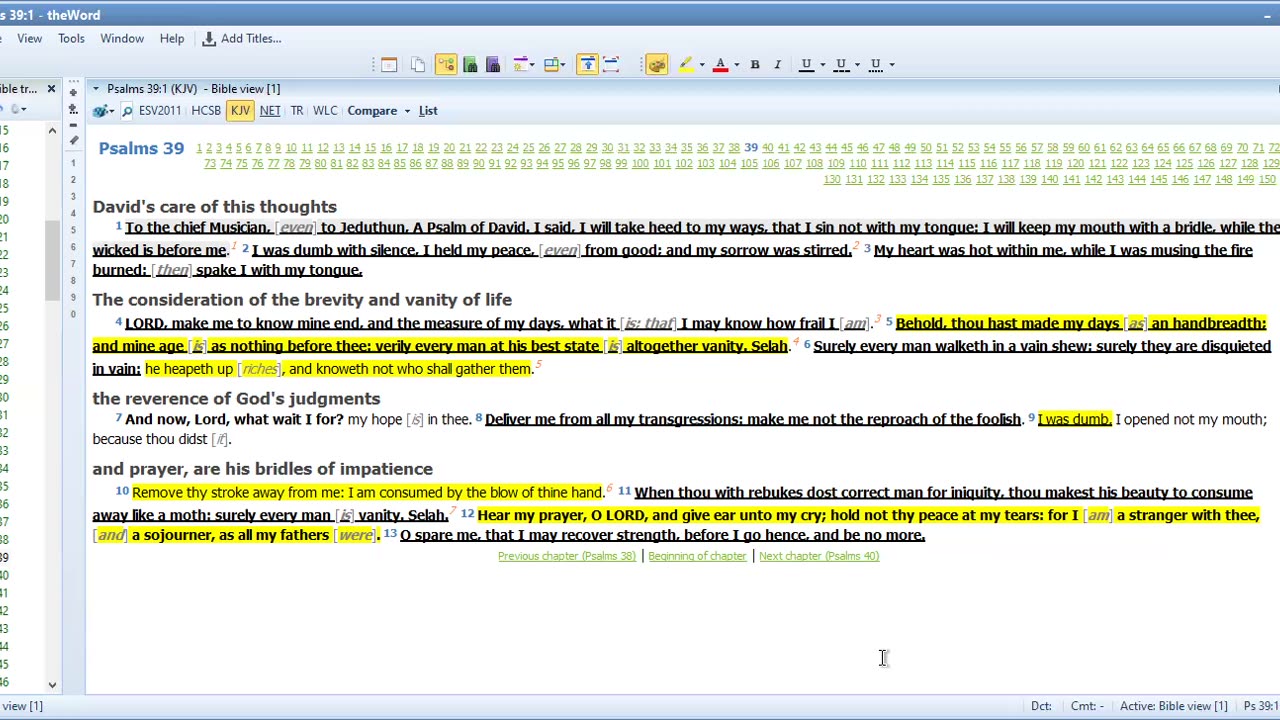Switch to the TR Bible version
Image resolution: width=1280 pixels, height=720 pixels.
point(297,110)
